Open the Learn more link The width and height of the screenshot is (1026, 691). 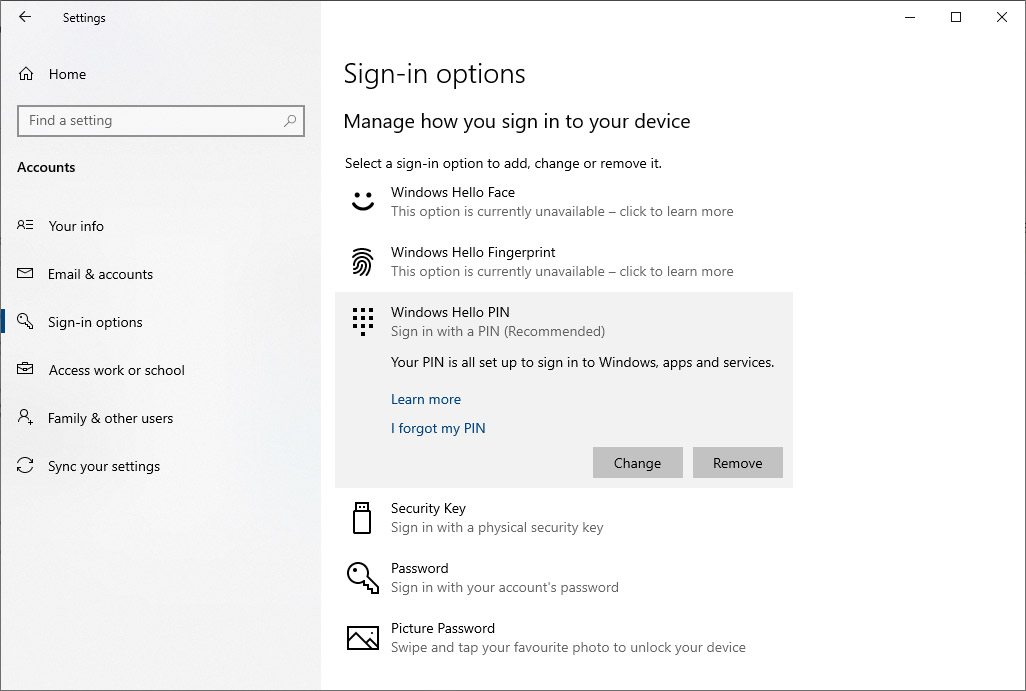click(x=425, y=399)
